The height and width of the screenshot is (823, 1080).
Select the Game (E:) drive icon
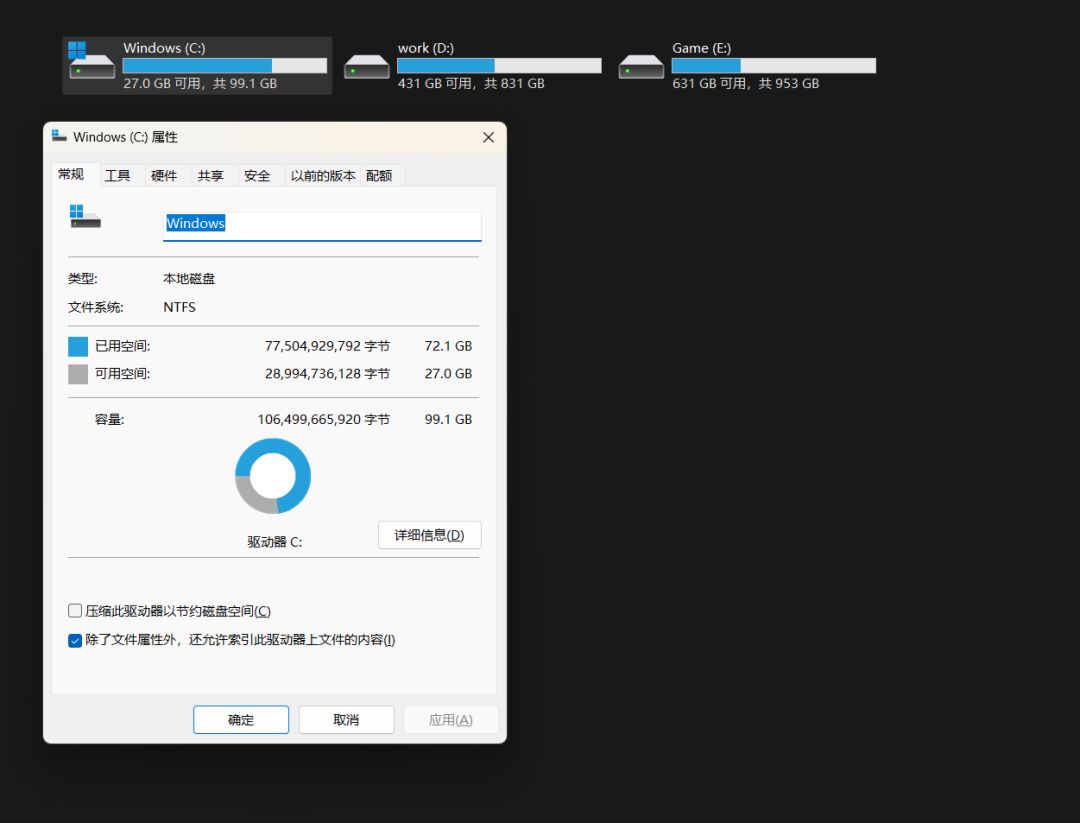(x=641, y=64)
